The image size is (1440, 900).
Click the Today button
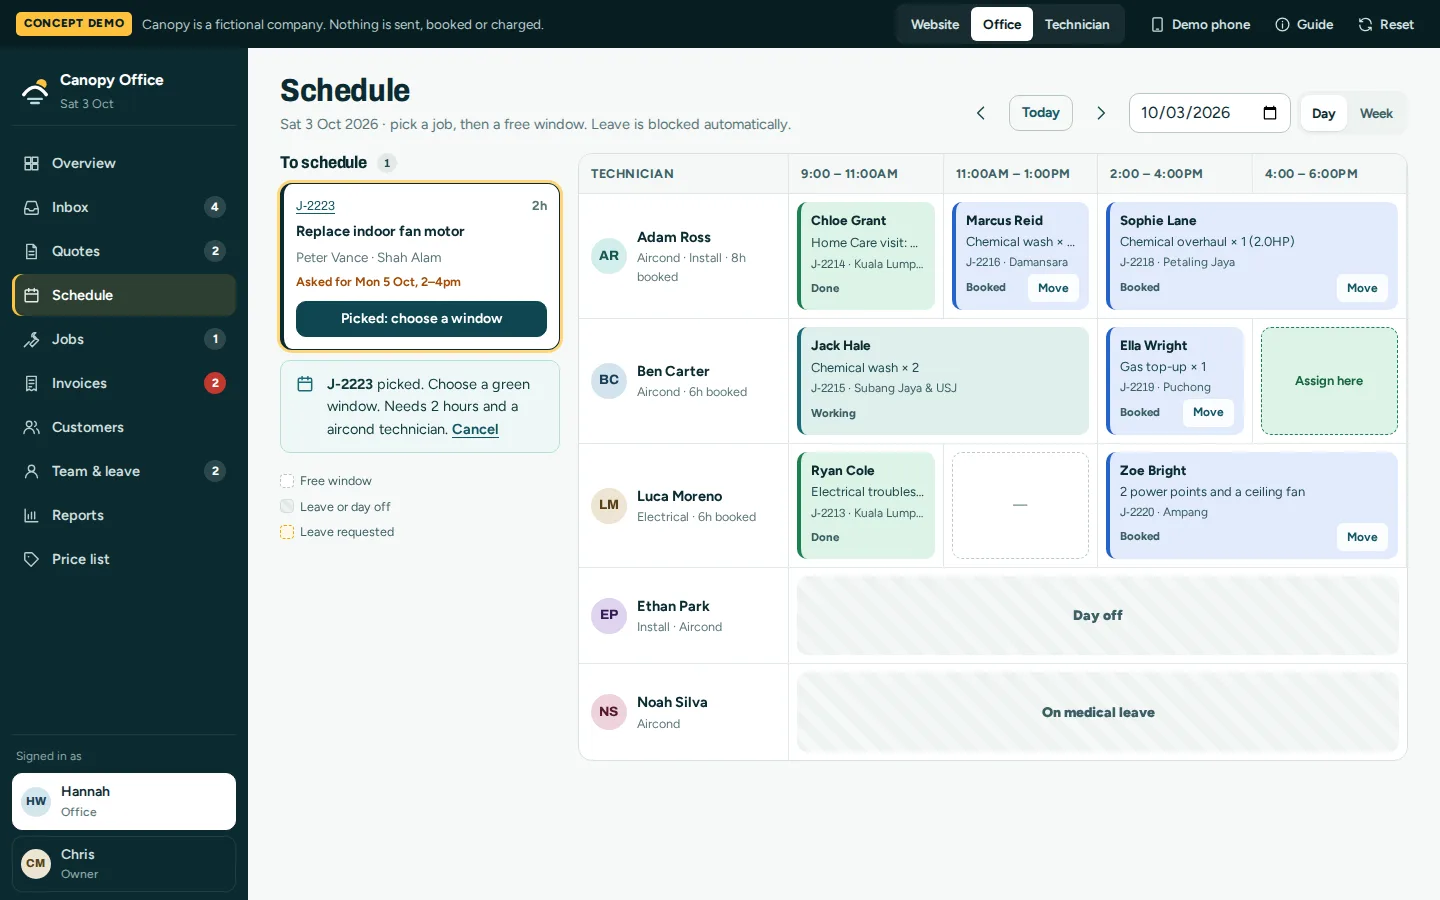point(1041,113)
